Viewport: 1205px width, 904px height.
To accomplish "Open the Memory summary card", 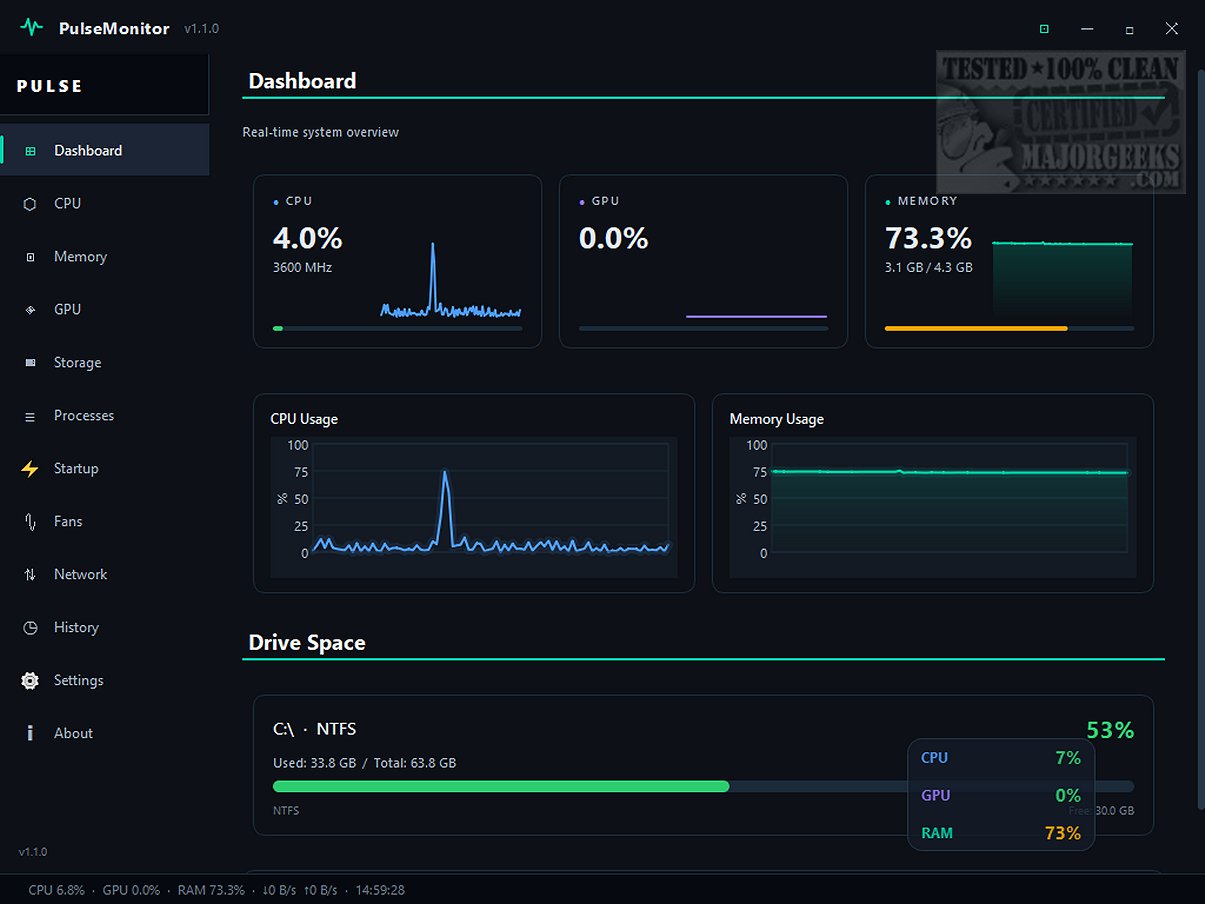I will point(1009,262).
